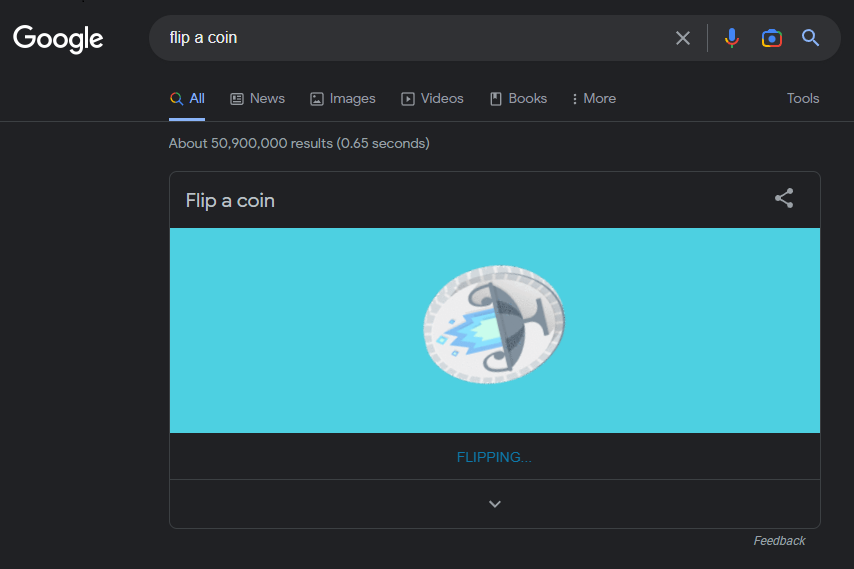The height and width of the screenshot is (569, 854).
Task: Clear the search box with X
Action: point(682,38)
